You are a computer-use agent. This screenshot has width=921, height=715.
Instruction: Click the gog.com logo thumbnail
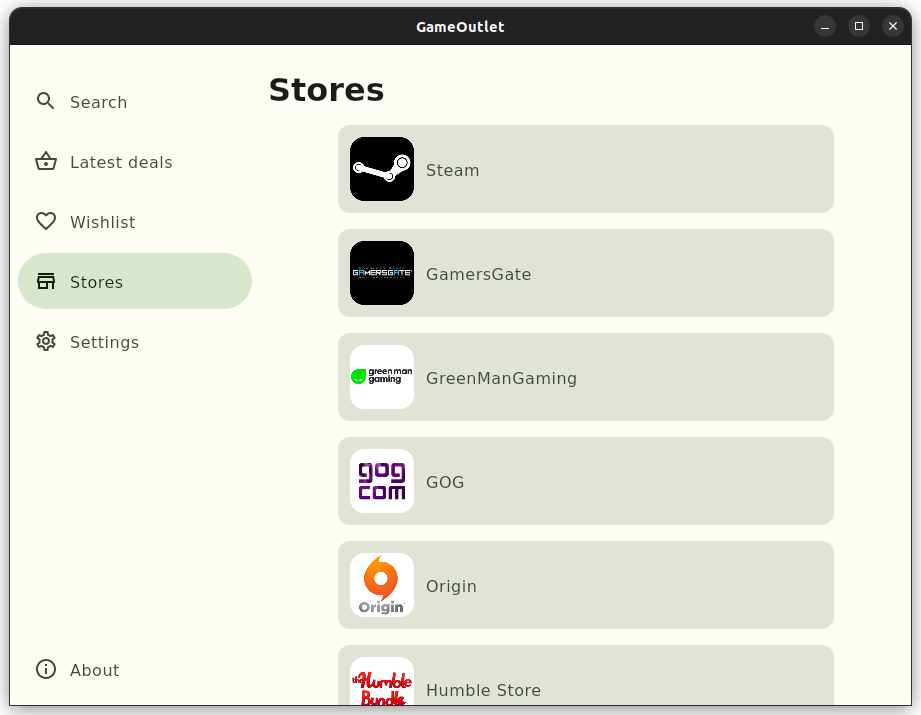pos(382,481)
